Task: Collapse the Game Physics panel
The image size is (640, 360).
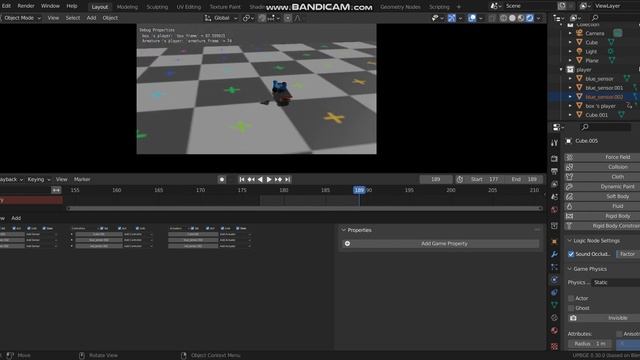Action: pos(570,269)
